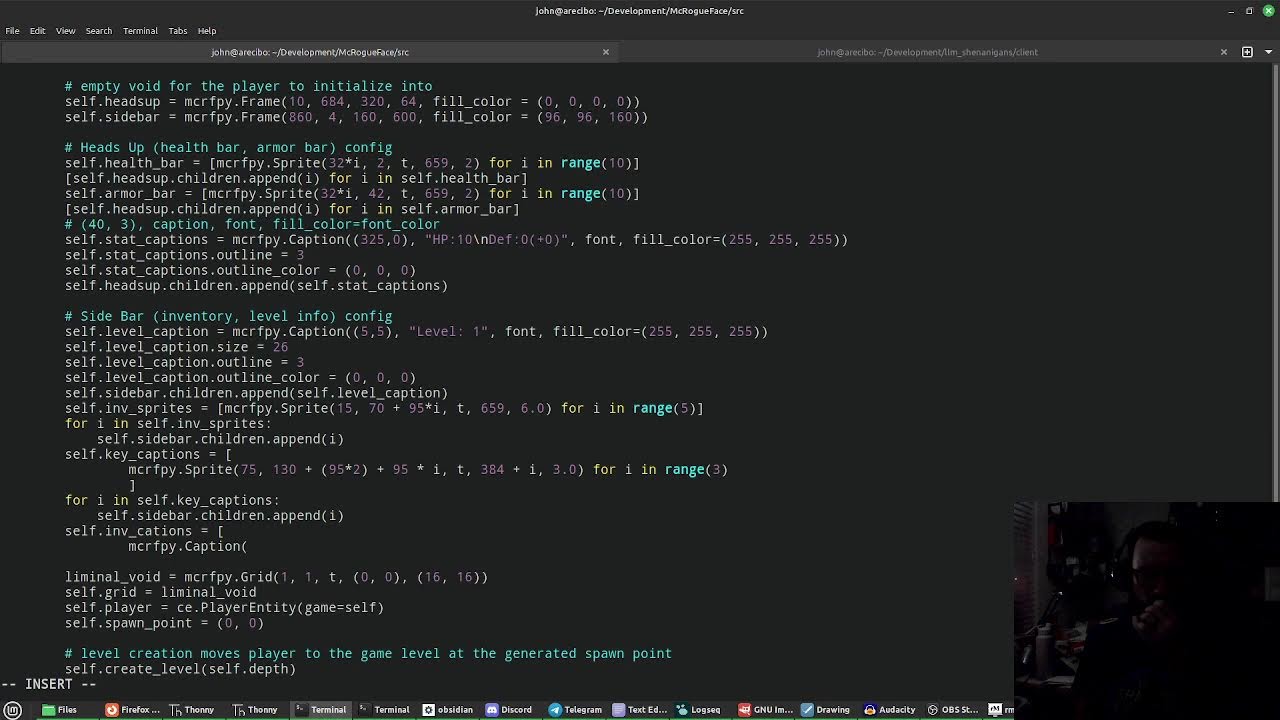Viewport: 1280px width, 720px height.
Task: Open the Edit menu
Action: coord(37,31)
